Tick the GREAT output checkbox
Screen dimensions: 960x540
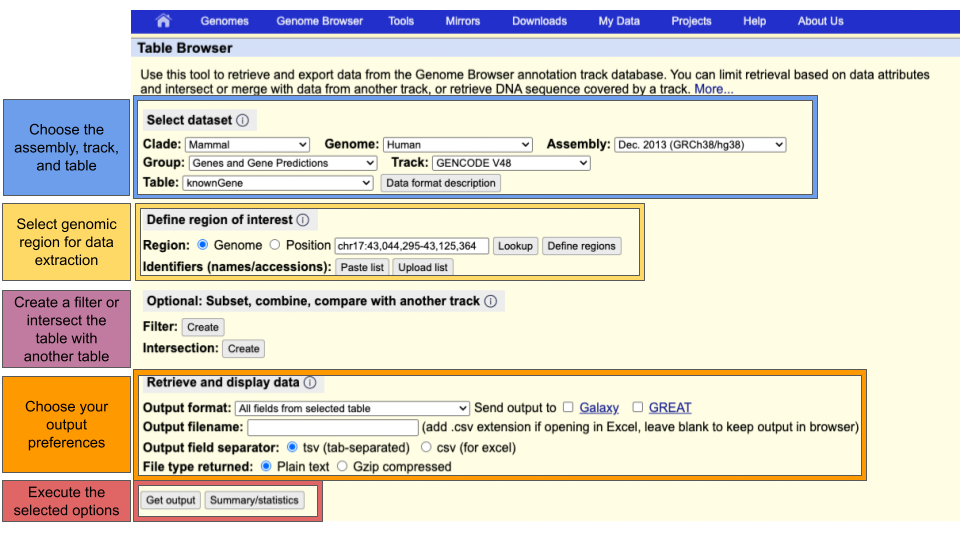[637, 408]
